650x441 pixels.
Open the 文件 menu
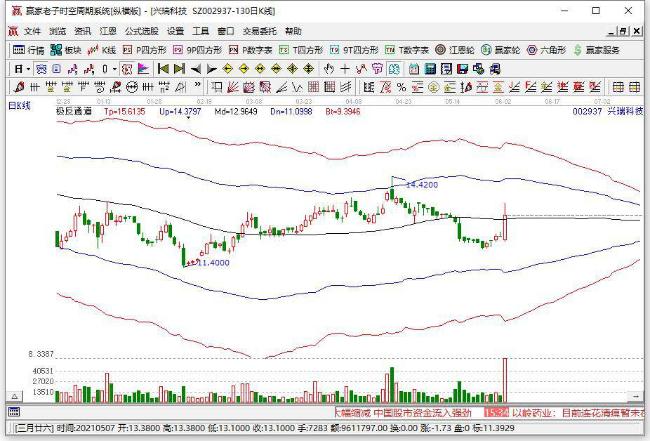32,32
